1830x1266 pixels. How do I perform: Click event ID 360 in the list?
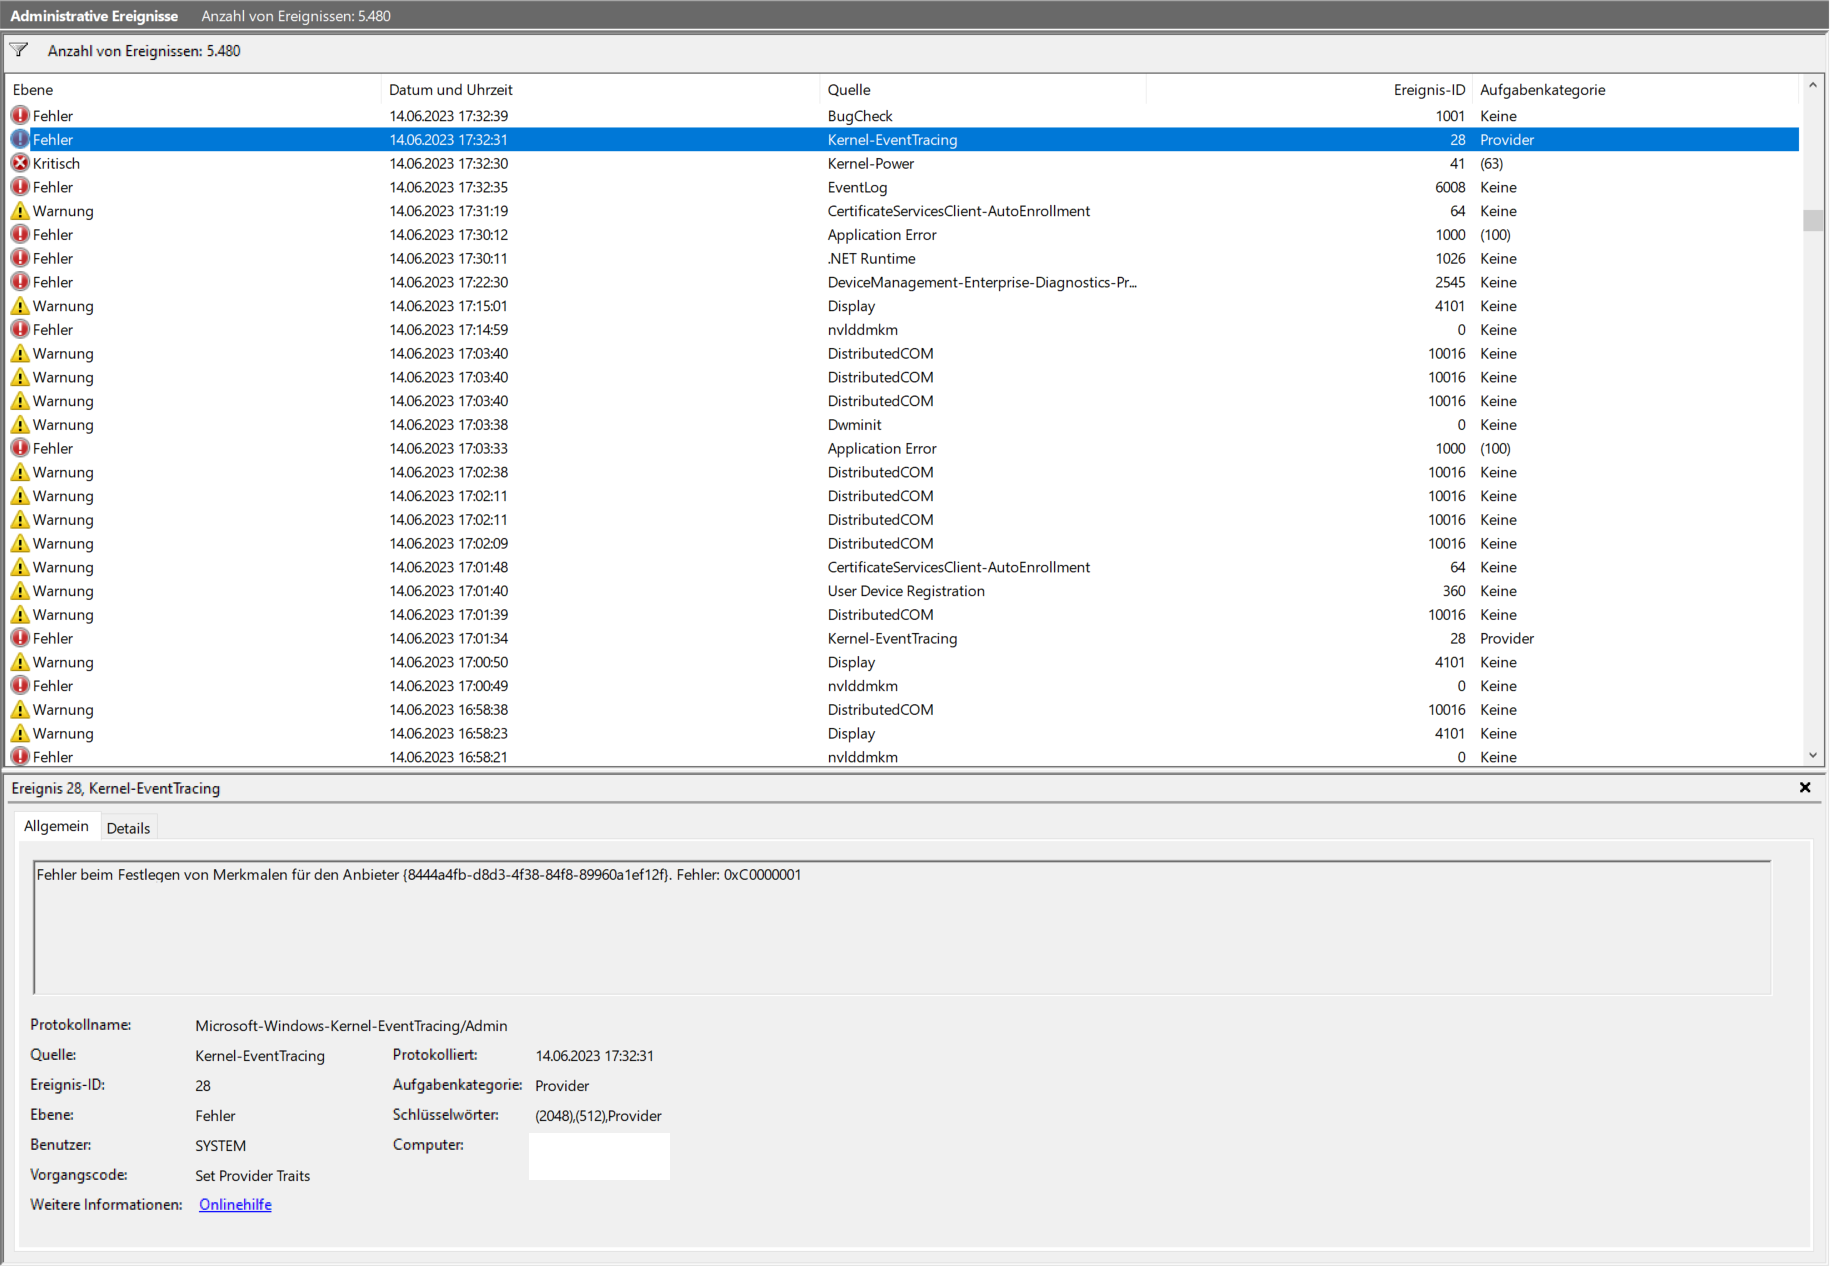(x=1454, y=591)
